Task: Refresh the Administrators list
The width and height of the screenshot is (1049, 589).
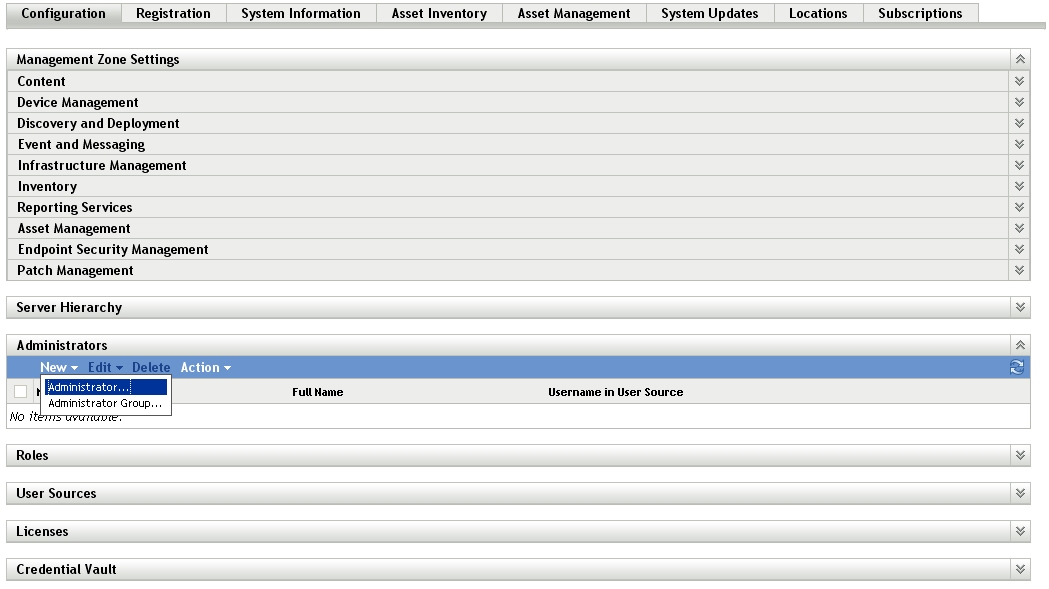Action: 1017,367
